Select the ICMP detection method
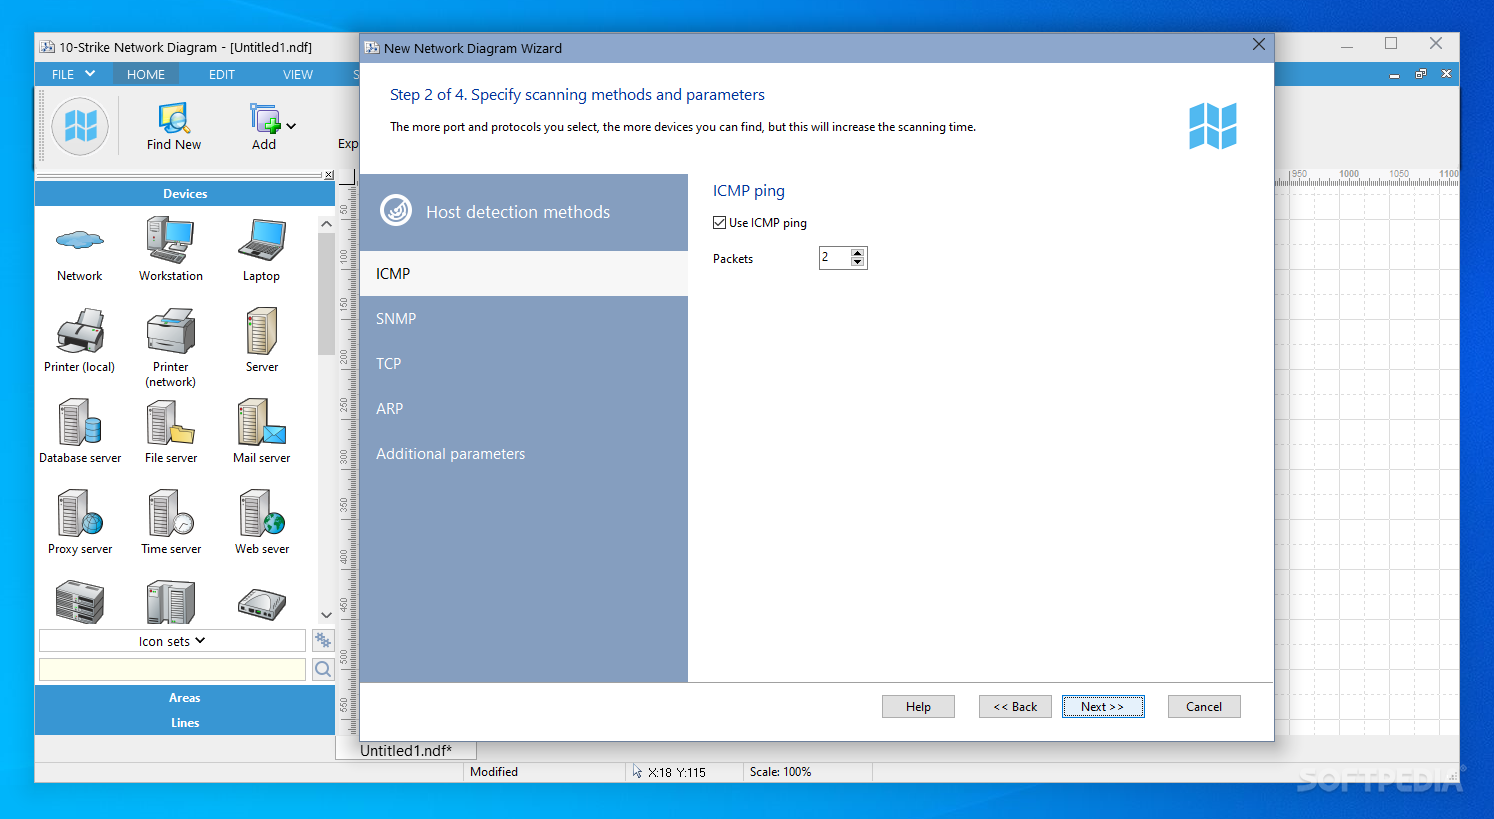1494x819 pixels. pyautogui.click(x=524, y=273)
